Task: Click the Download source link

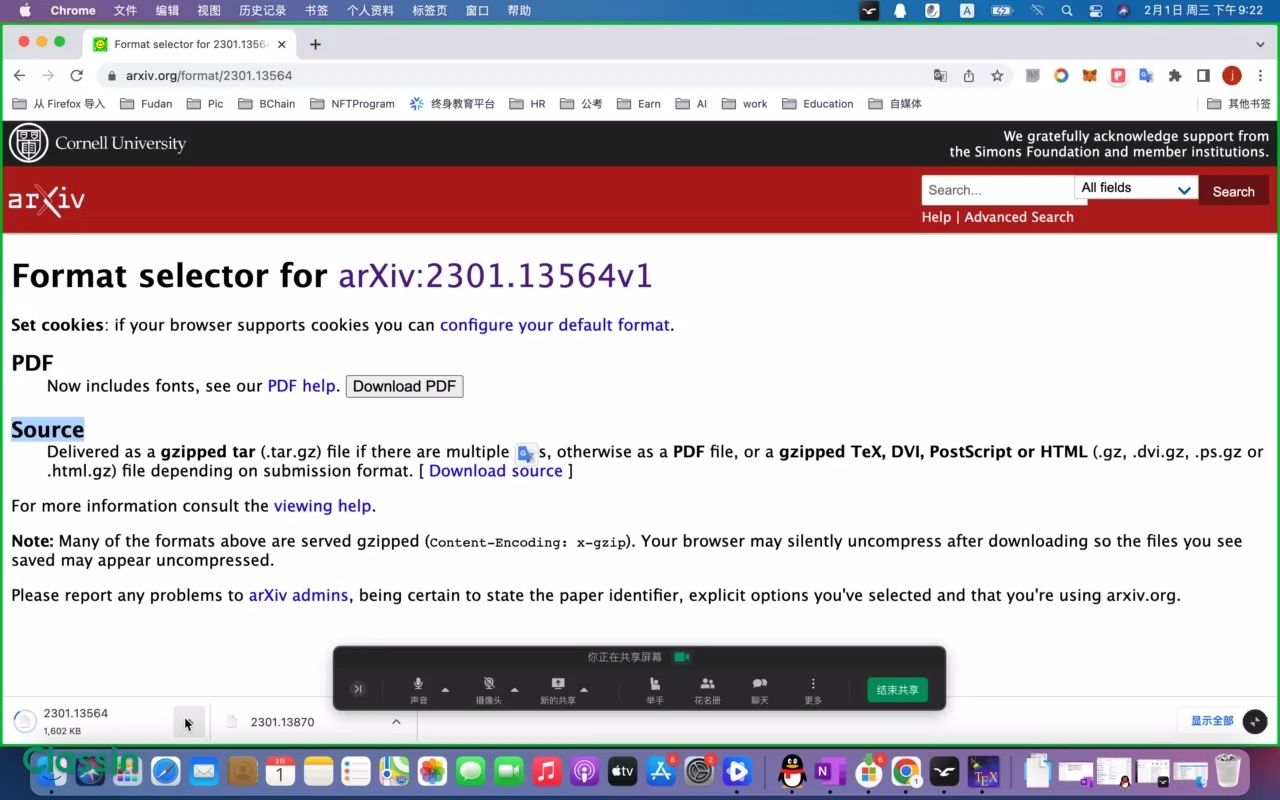Action: coord(496,471)
